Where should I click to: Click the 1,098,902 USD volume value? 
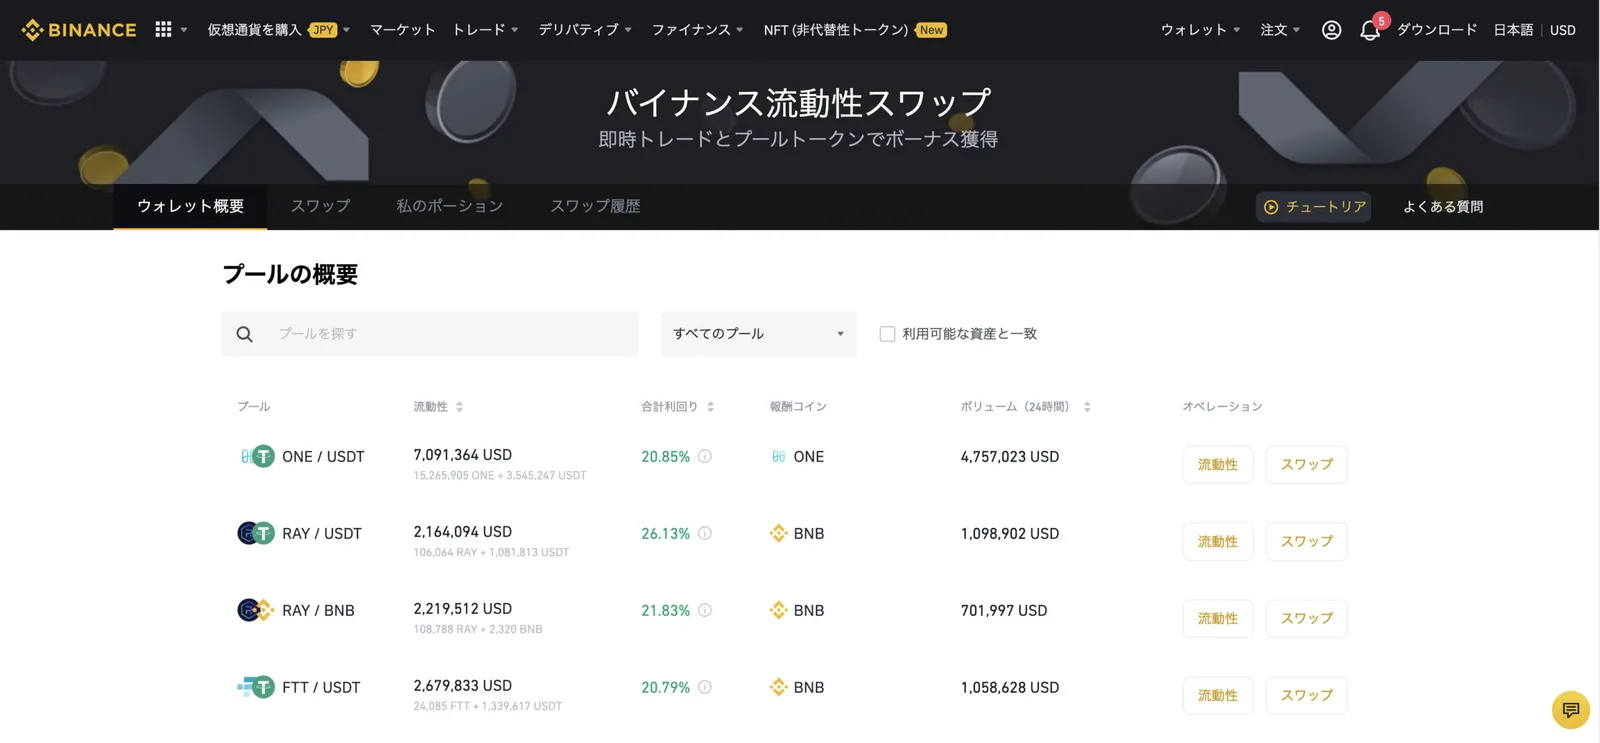tap(1010, 534)
